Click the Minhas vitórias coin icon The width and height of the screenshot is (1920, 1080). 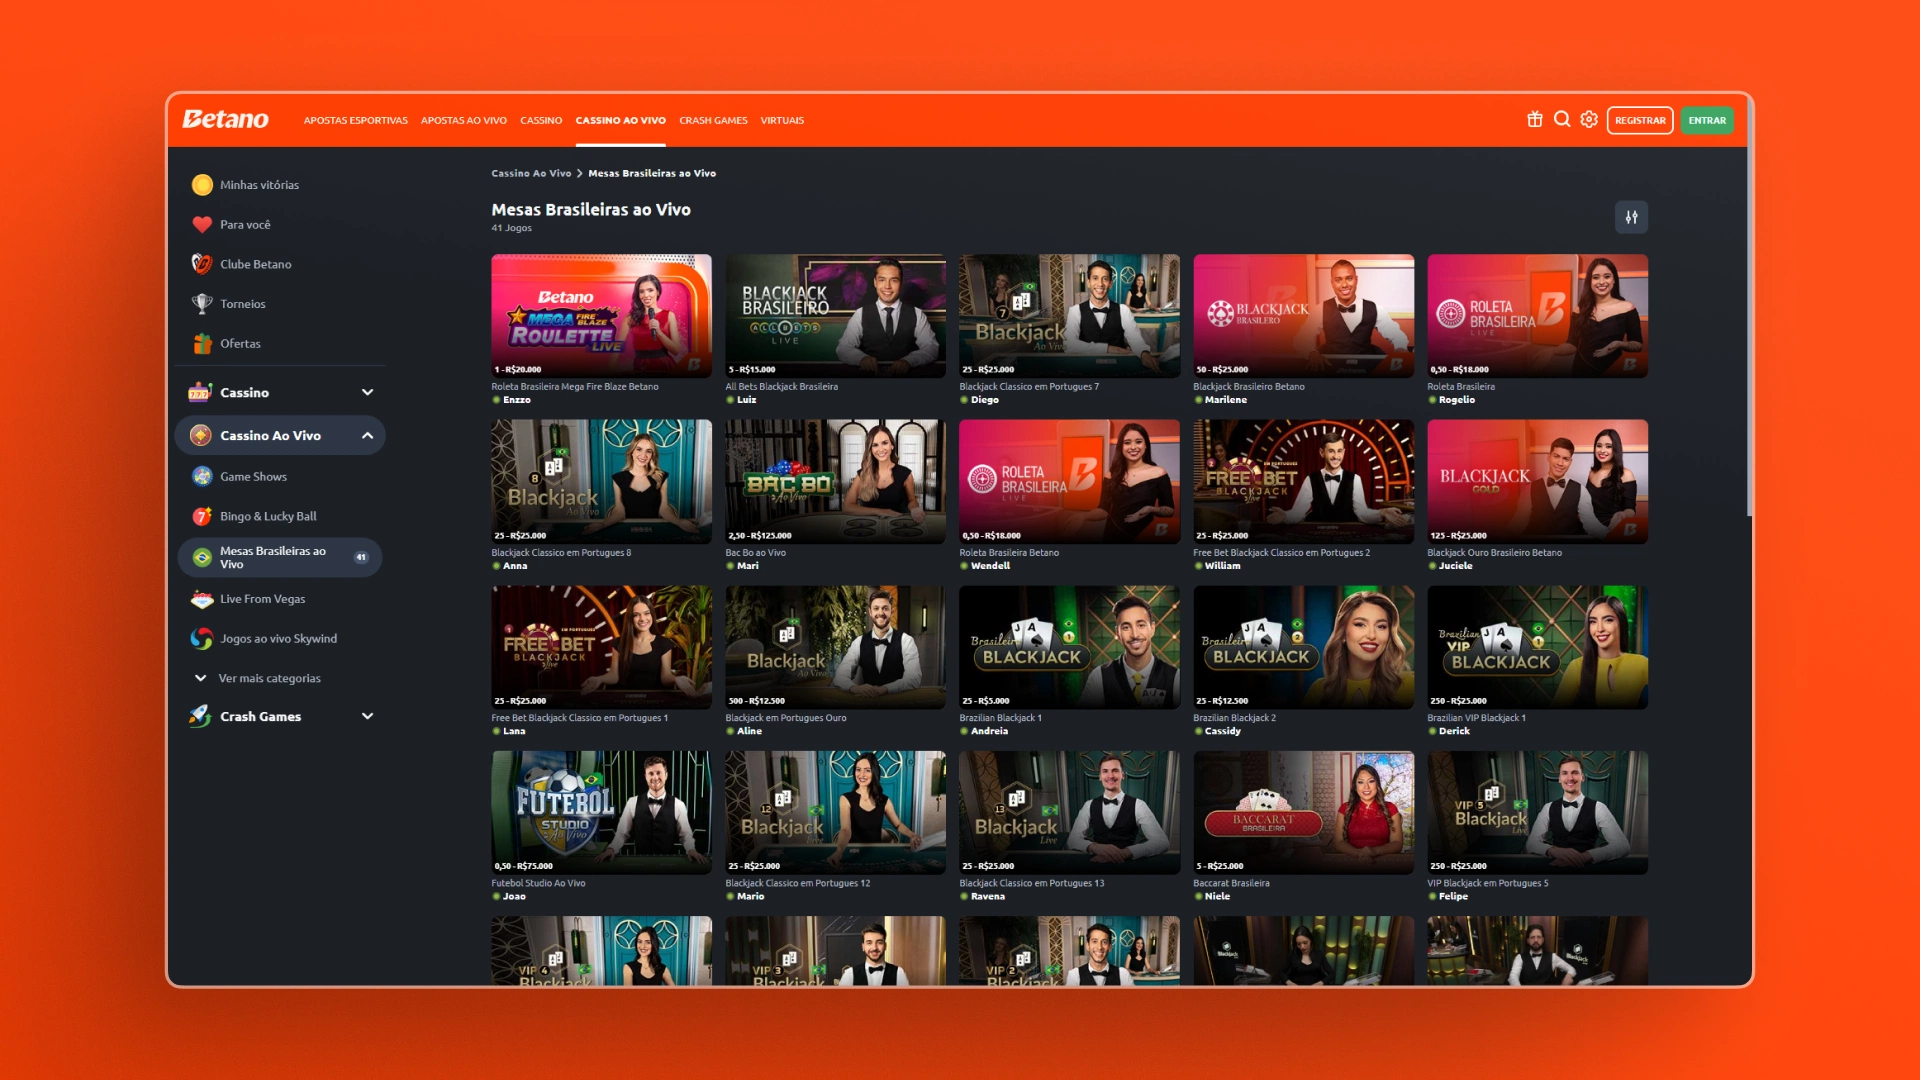[x=202, y=185]
